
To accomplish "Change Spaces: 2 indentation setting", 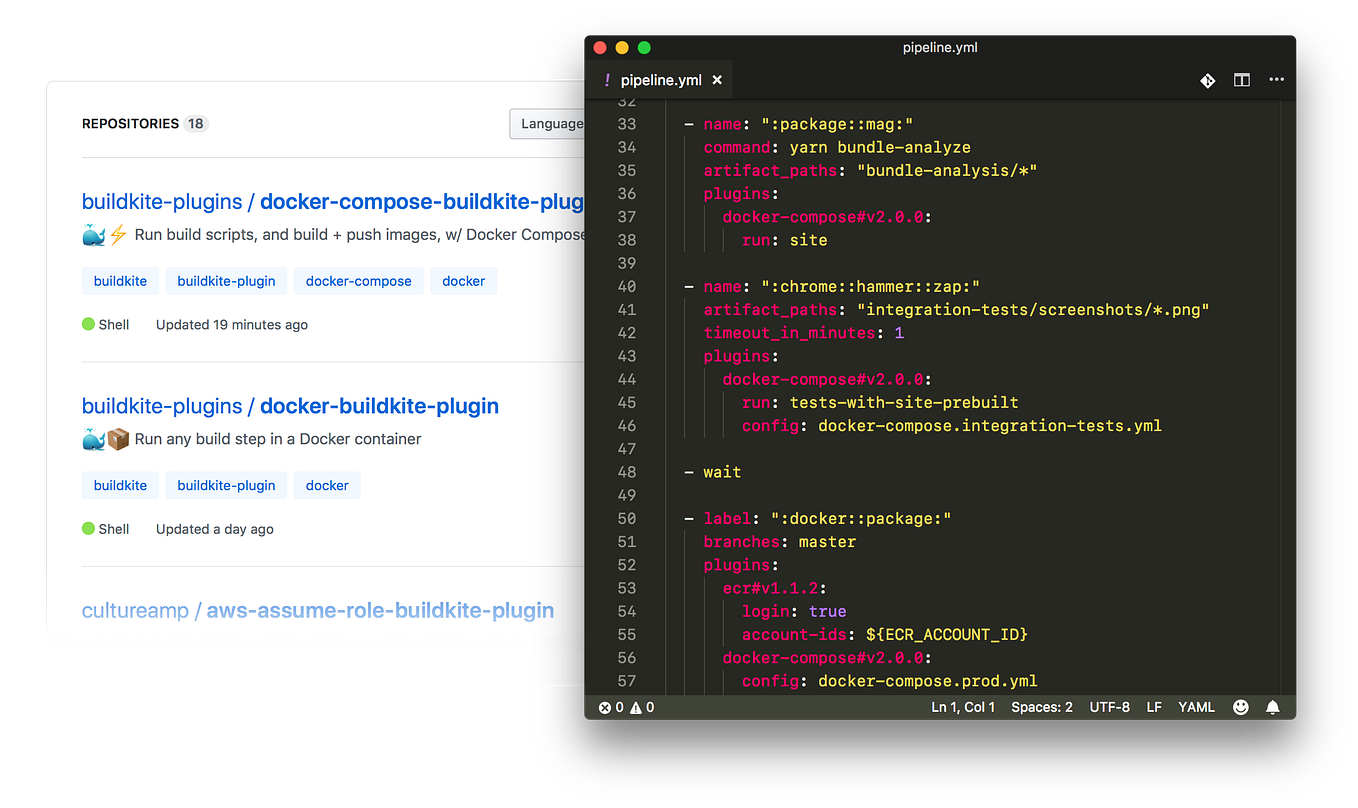I will 1042,707.
